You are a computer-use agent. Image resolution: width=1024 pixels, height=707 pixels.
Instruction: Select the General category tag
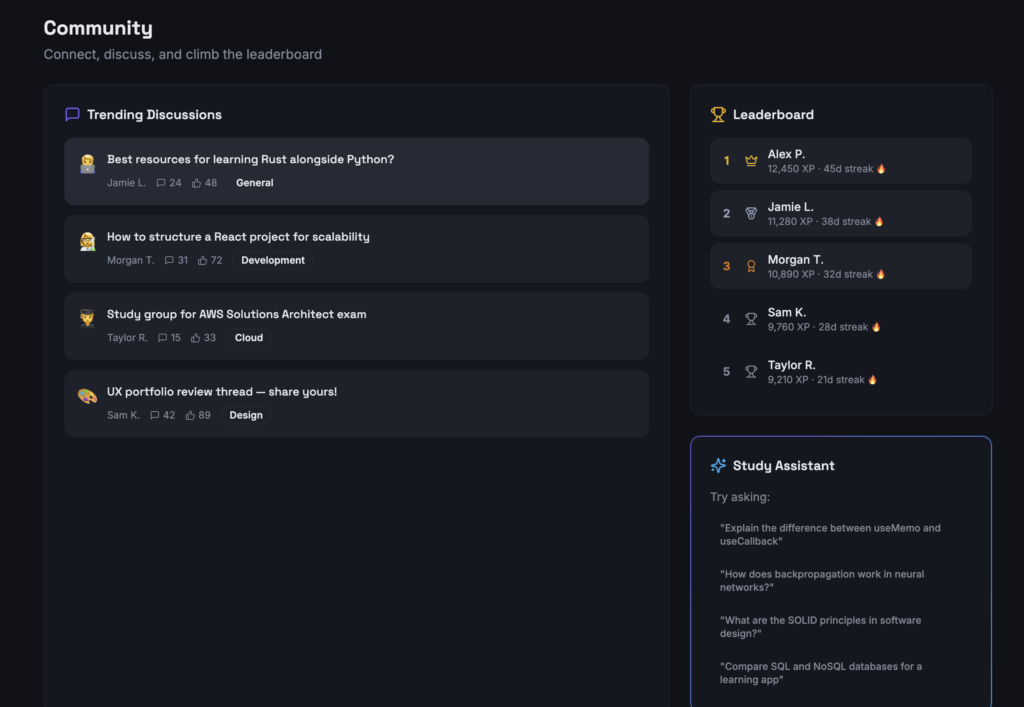pyautogui.click(x=254, y=183)
